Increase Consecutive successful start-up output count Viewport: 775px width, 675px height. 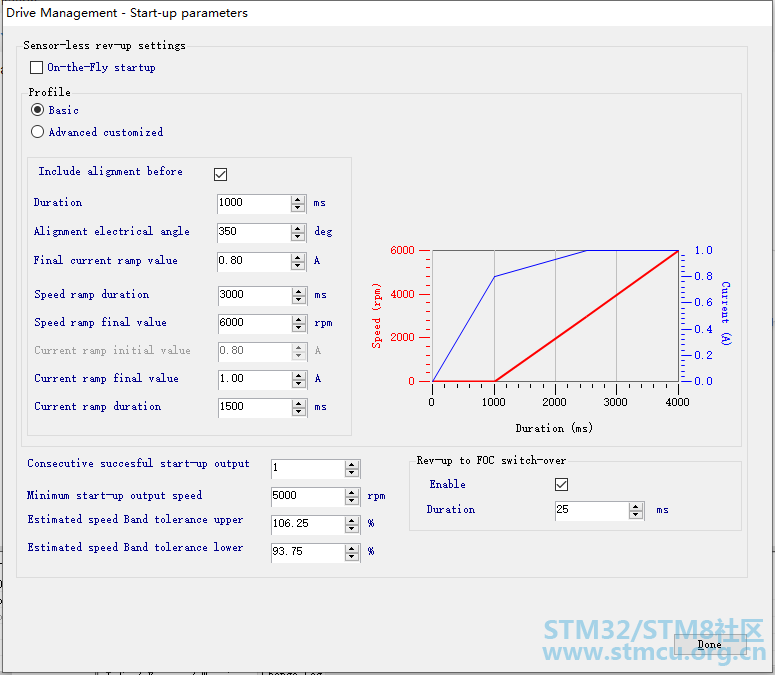351,464
